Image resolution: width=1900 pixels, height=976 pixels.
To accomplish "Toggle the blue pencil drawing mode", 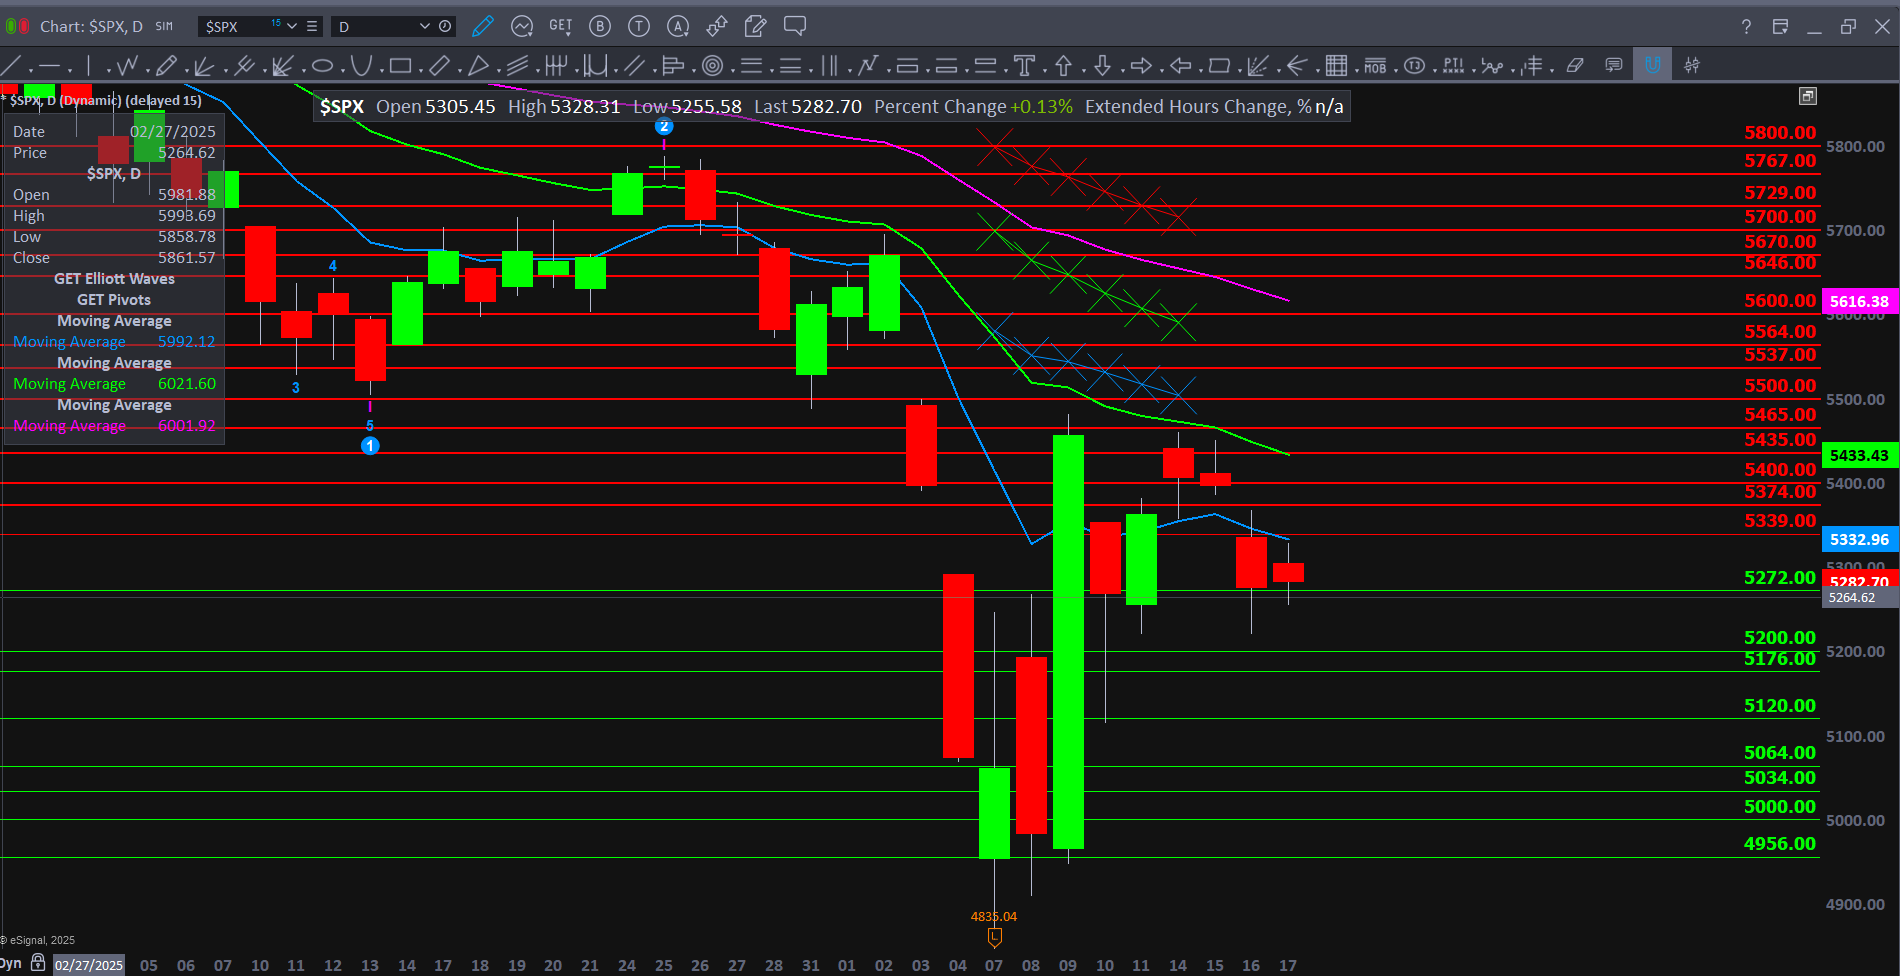I will (x=483, y=26).
